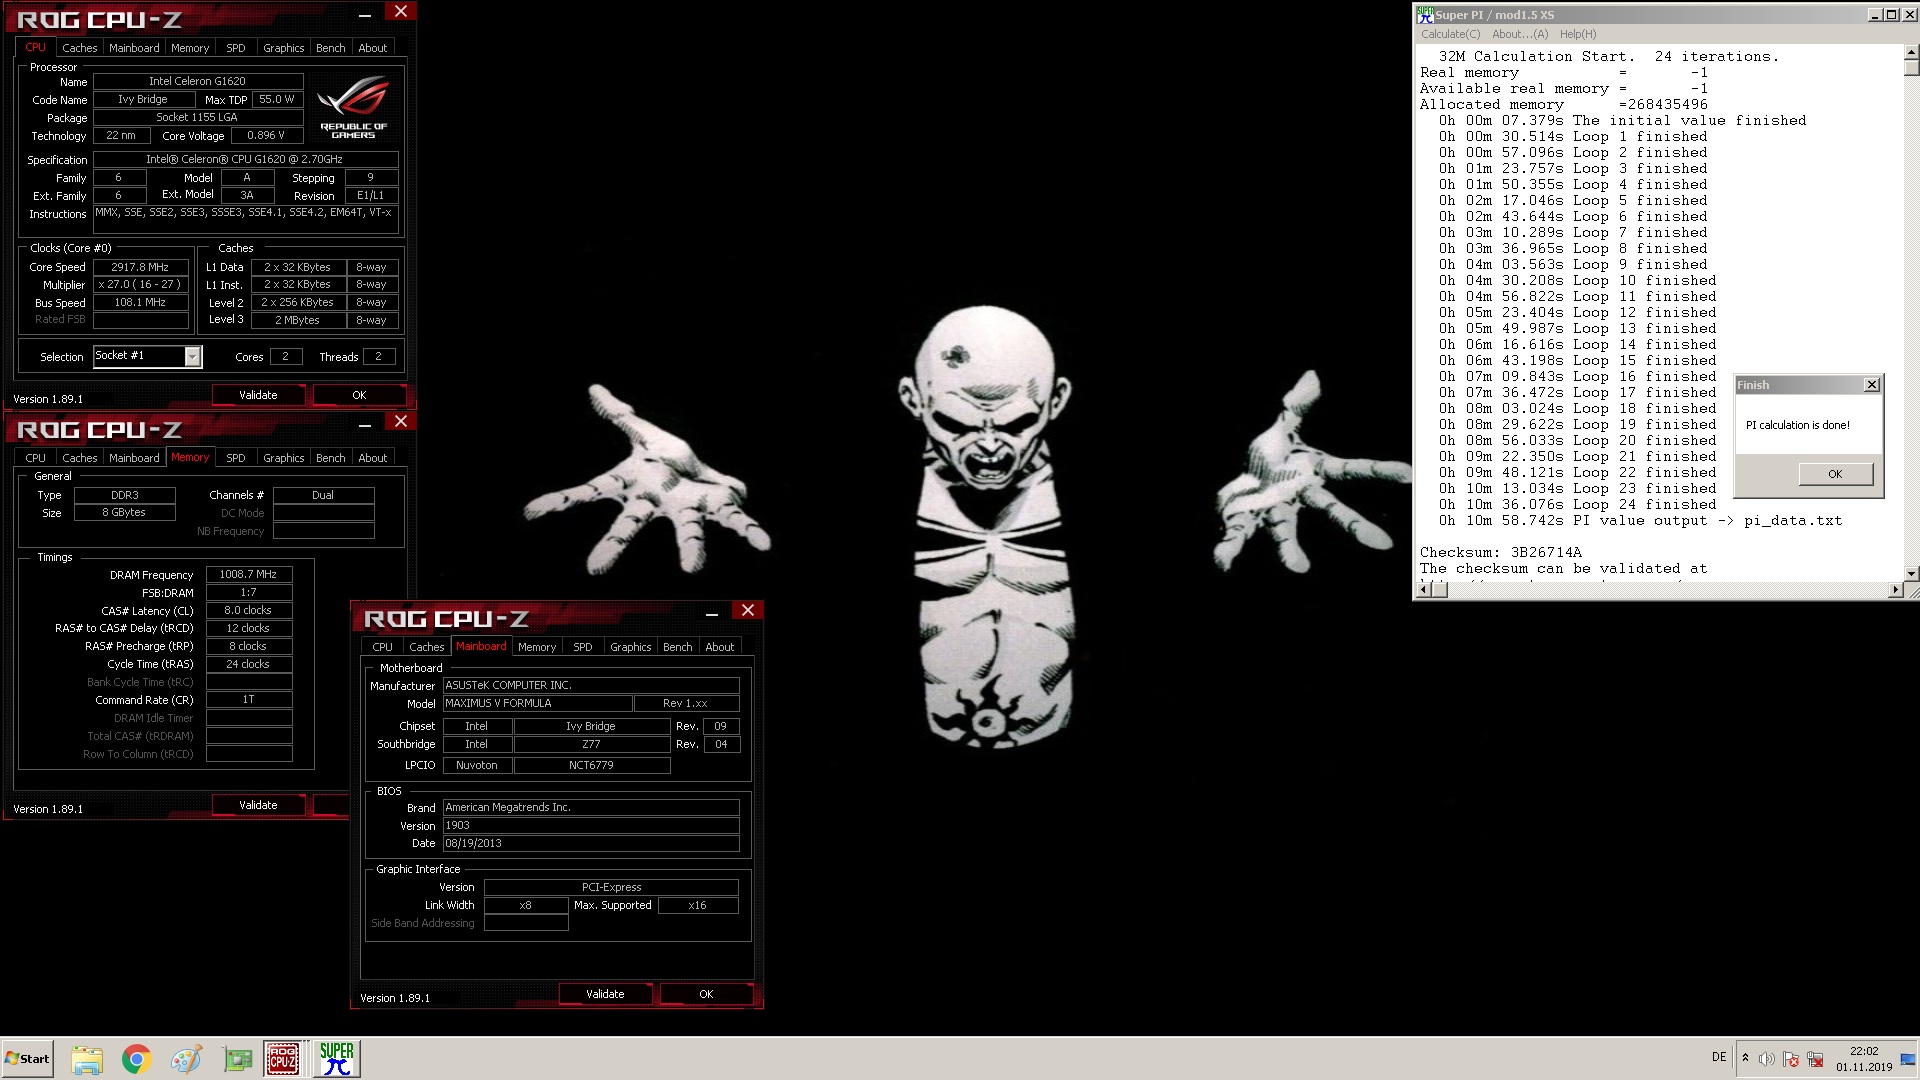Close the Mainboard CPU-Z window
This screenshot has width=1920, height=1080.
[x=747, y=611]
